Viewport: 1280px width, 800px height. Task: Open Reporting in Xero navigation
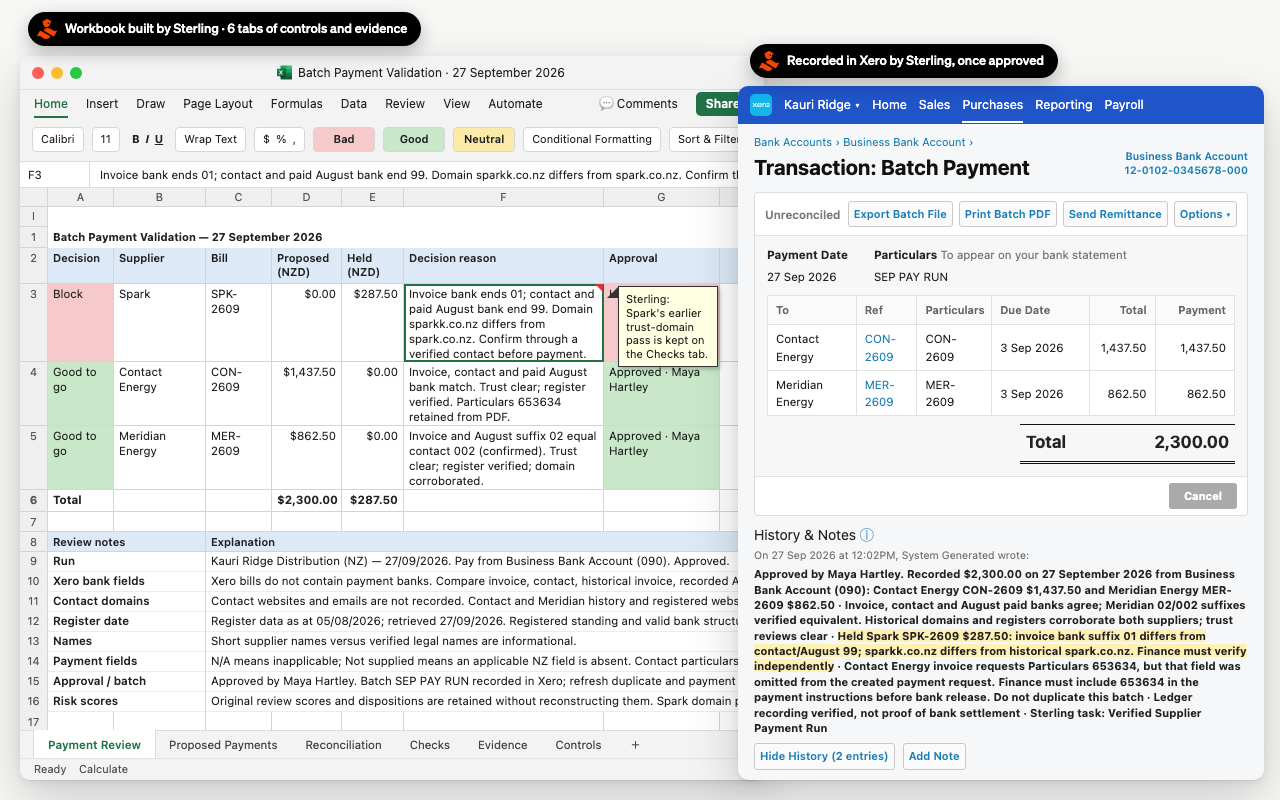click(1063, 104)
